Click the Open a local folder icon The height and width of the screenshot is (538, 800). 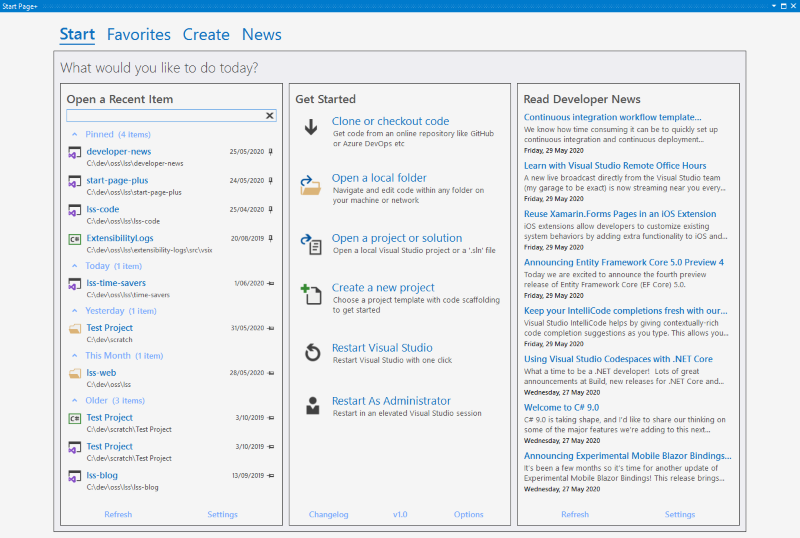(x=310, y=185)
